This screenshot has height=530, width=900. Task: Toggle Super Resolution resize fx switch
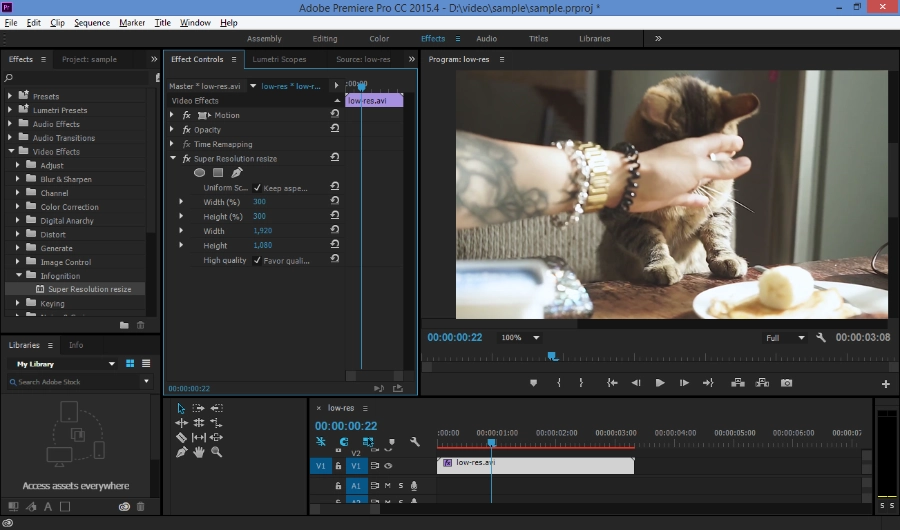tap(187, 158)
